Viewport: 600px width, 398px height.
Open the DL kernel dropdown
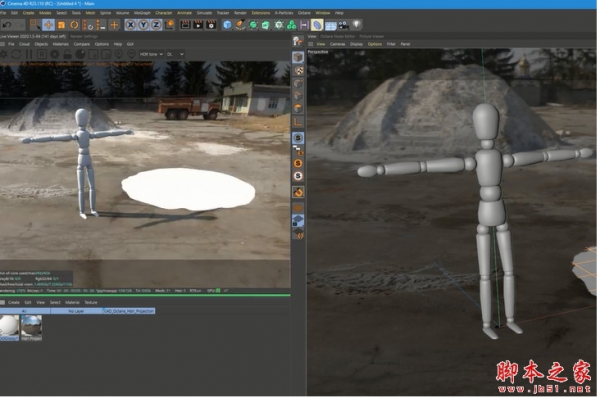point(175,54)
